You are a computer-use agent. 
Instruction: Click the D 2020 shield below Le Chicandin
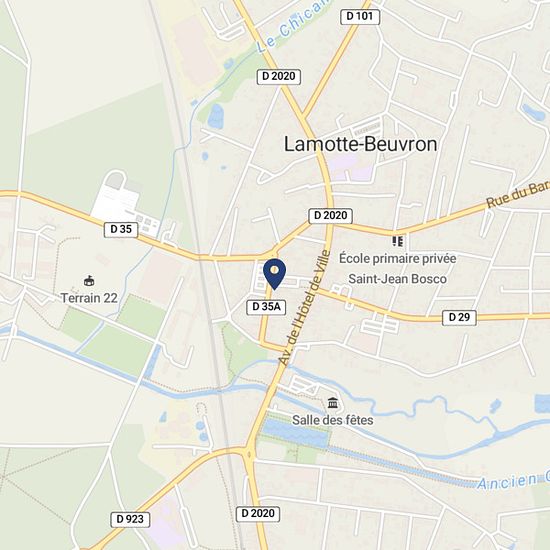pyautogui.click(x=279, y=76)
